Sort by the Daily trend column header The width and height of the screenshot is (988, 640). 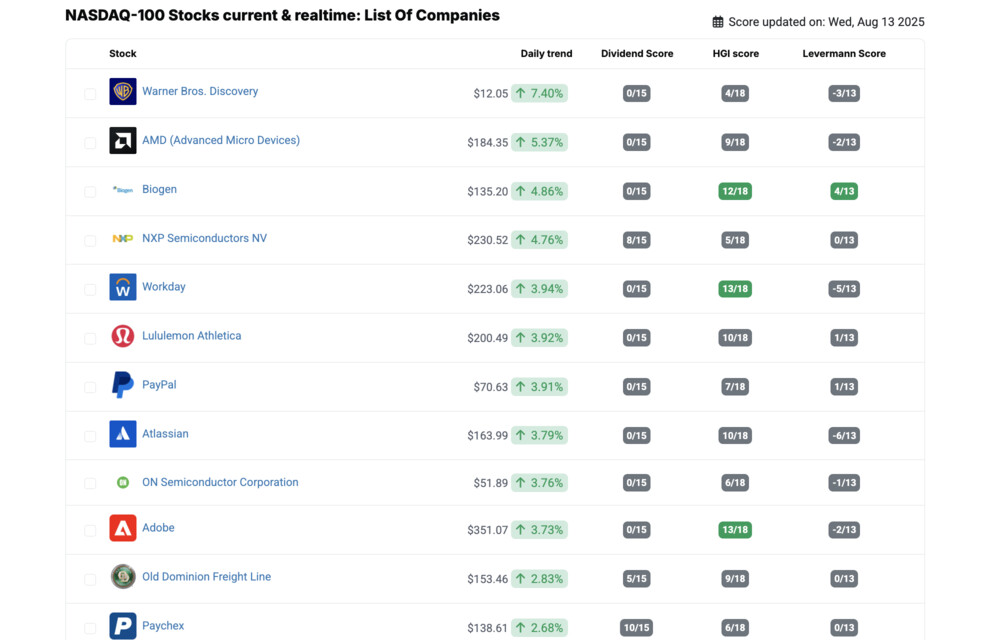(546, 54)
